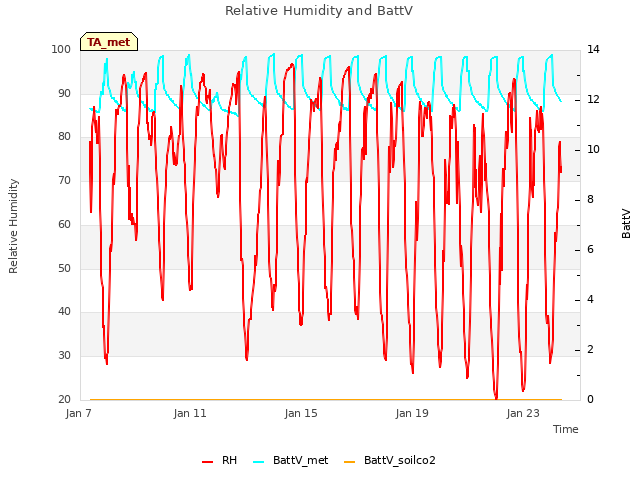
Task: Toggle the BattV_soilco2 legend entry
Action: 390,460
